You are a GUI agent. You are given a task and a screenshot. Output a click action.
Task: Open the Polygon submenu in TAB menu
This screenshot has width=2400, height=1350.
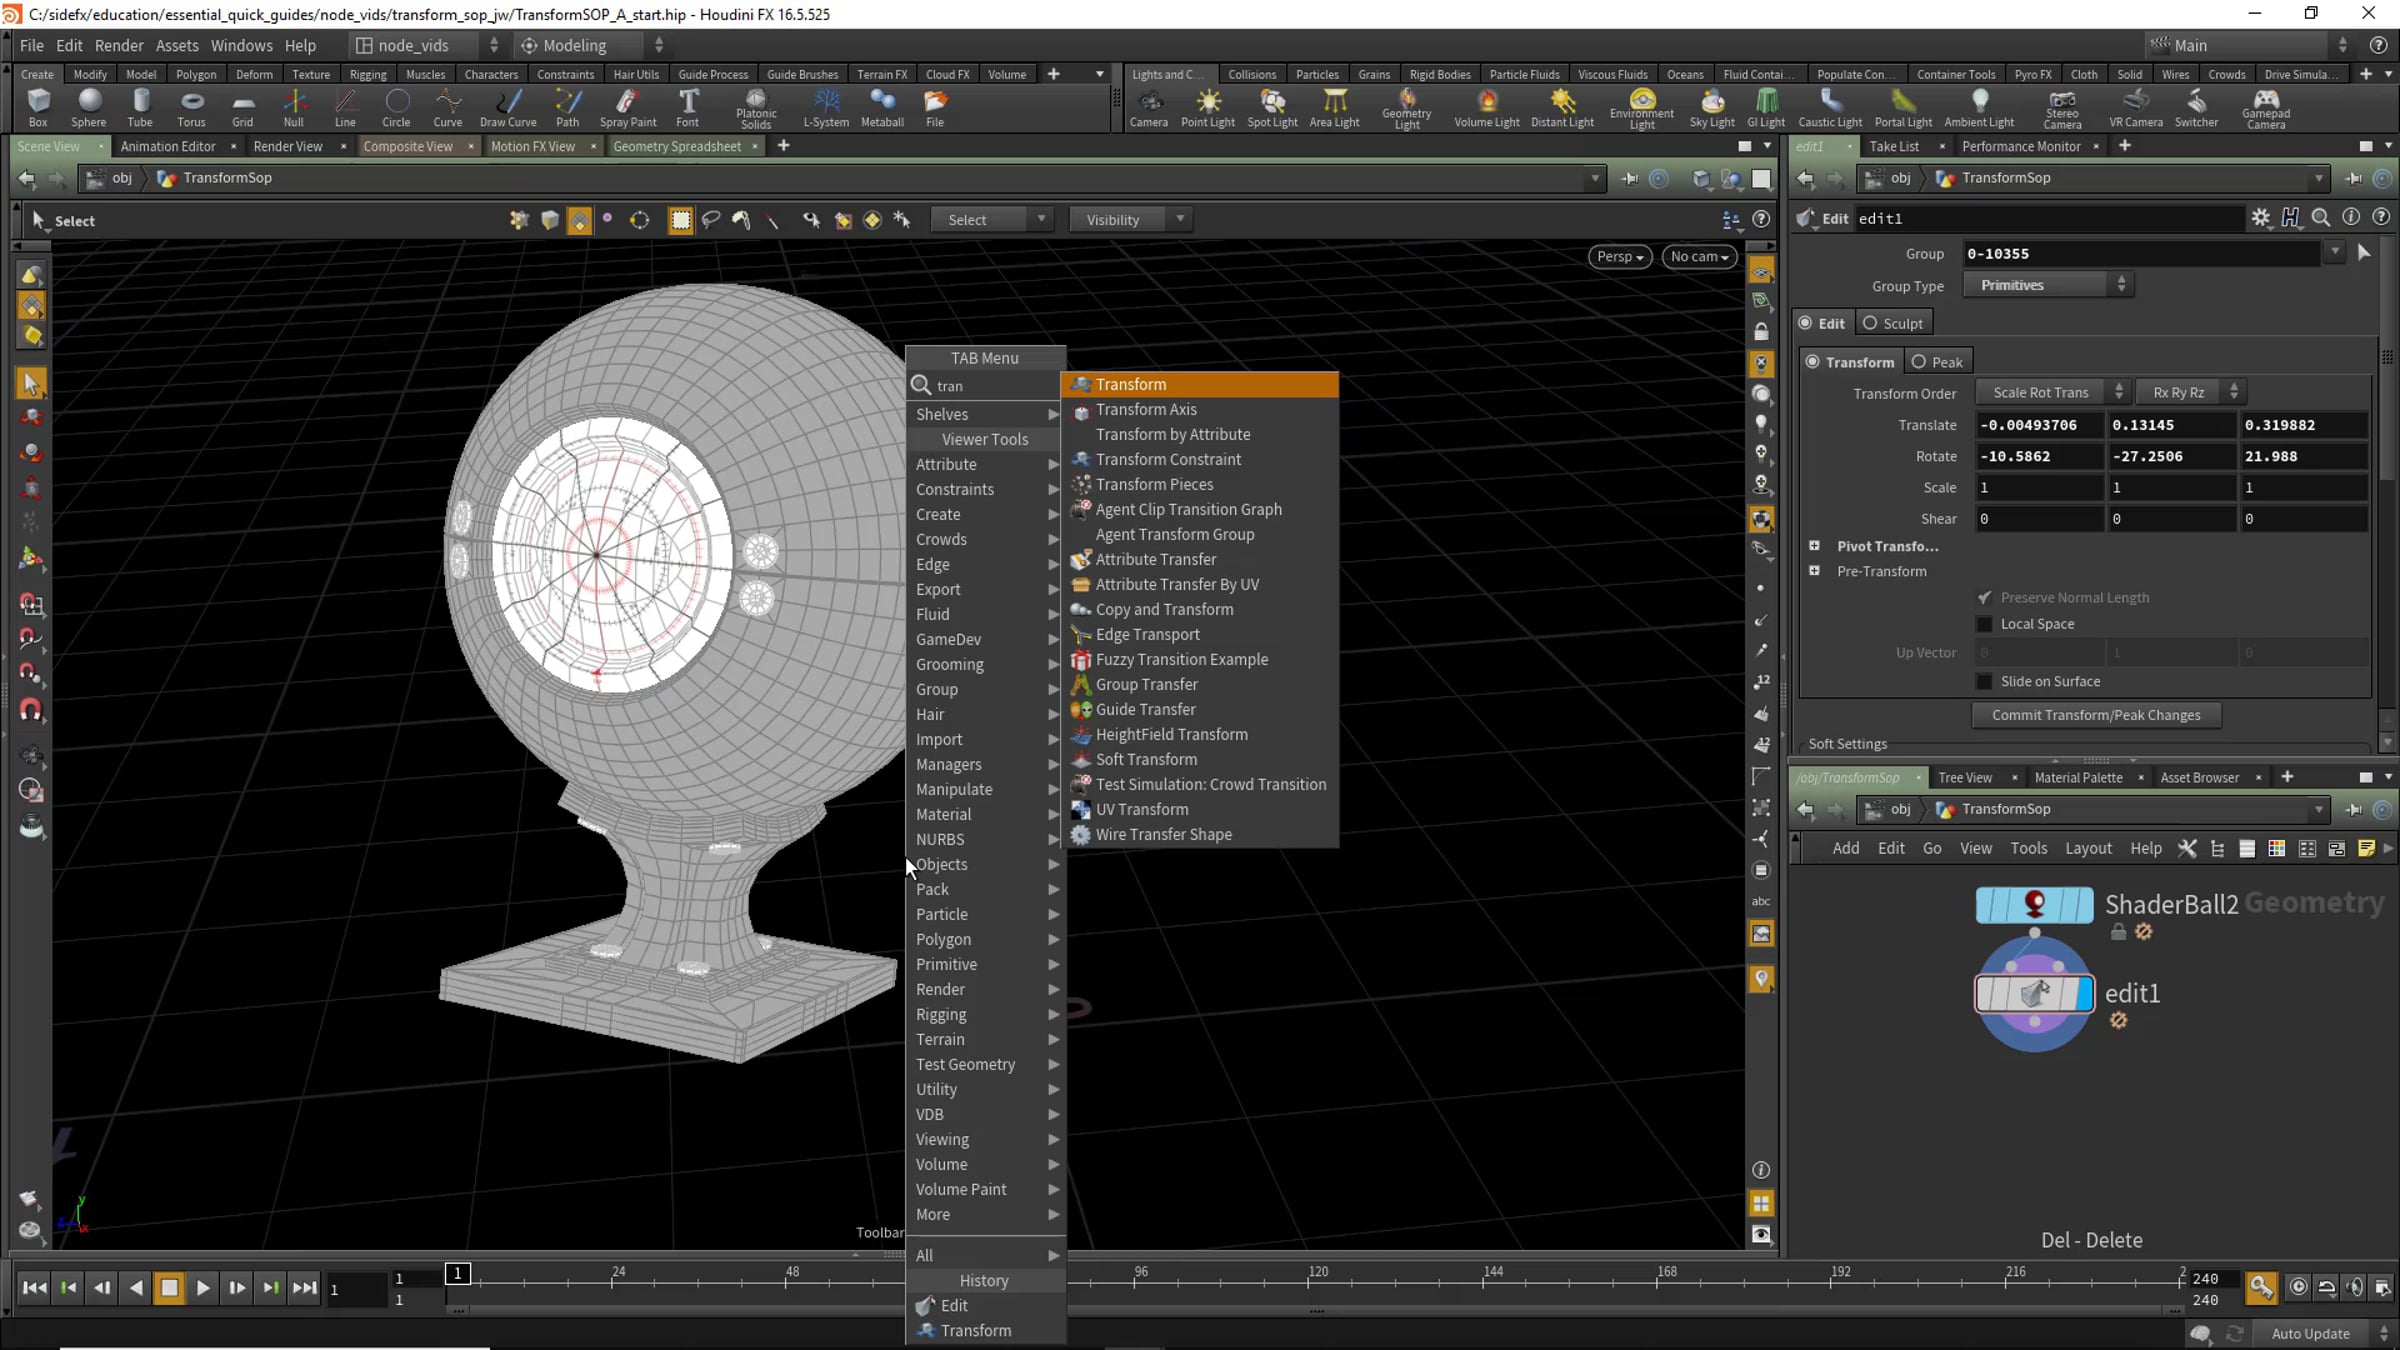985,940
